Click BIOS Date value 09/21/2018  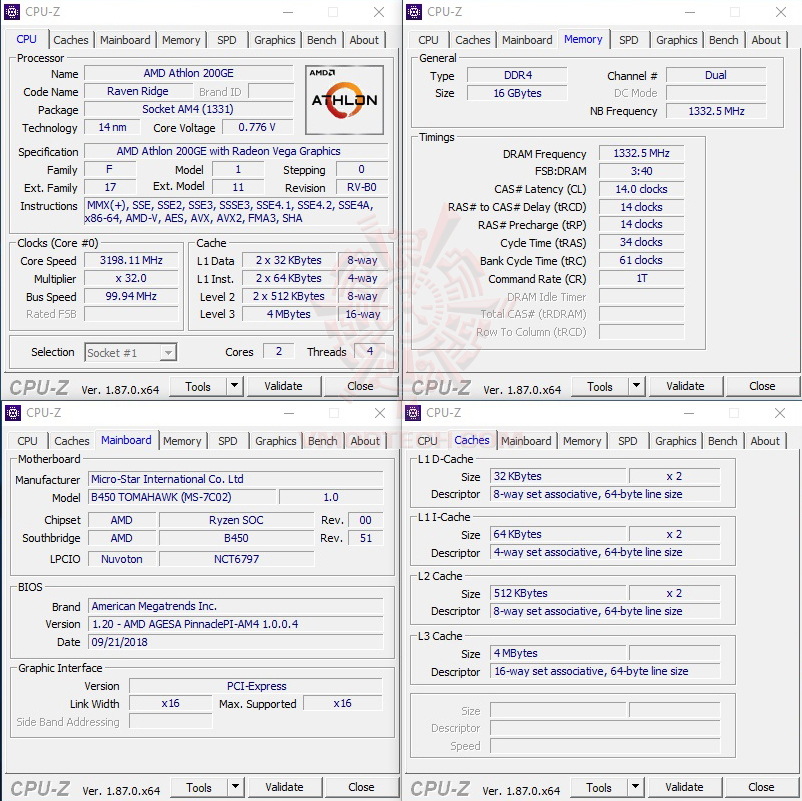point(236,642)
